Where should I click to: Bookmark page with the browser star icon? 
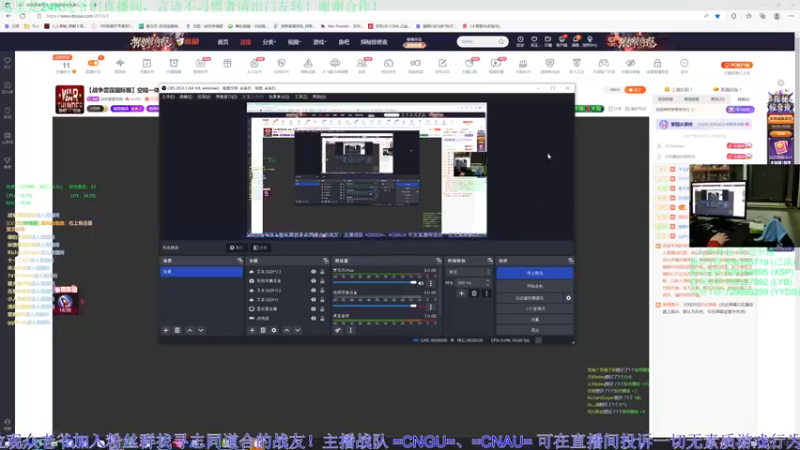coord(717,16)
